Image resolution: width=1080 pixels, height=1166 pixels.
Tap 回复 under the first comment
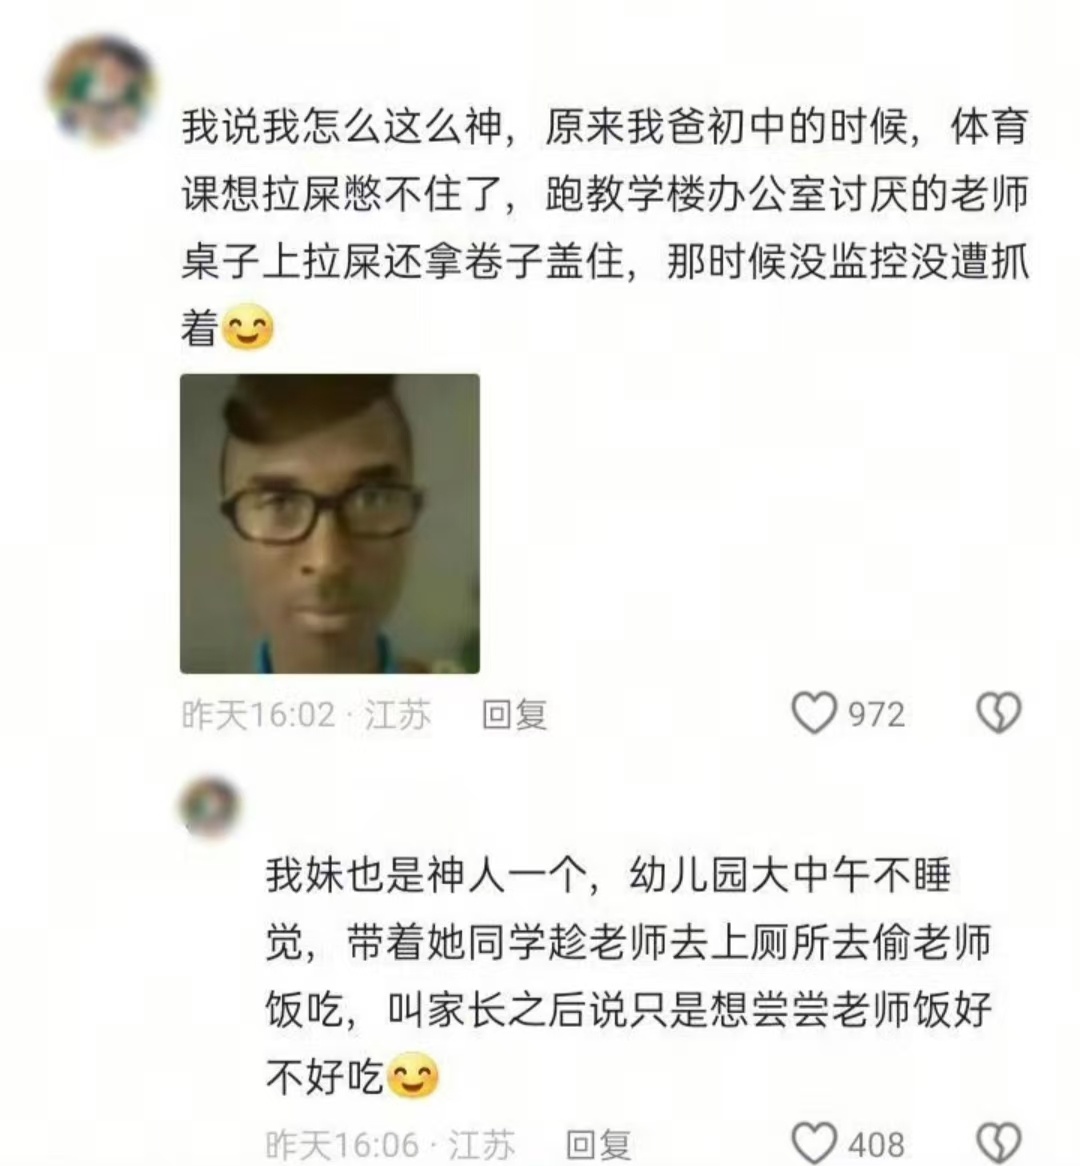(515, 715)
